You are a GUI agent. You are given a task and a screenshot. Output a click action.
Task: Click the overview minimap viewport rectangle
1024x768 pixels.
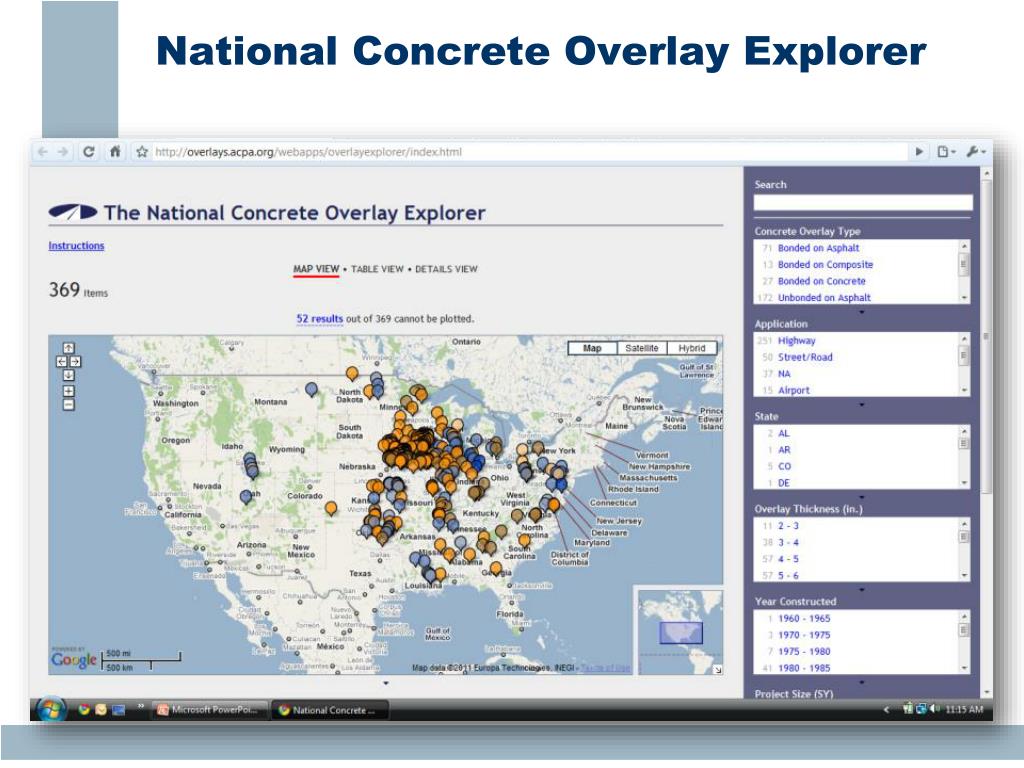tap(681, 633)
